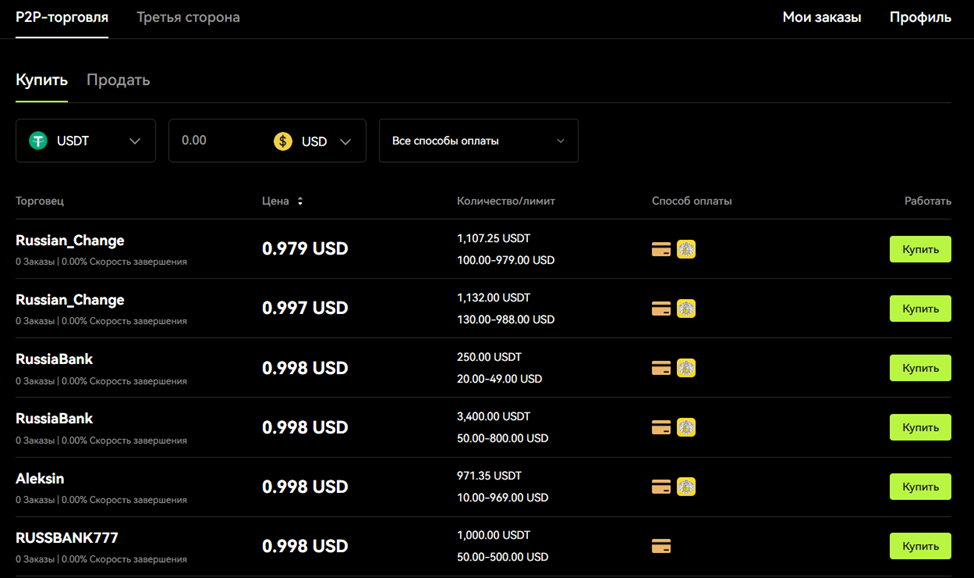The width and height of the screenshot is (974, 578).
Task: Click yellow payment badge icon in 0.997 USD row
Action: point(686,309)
